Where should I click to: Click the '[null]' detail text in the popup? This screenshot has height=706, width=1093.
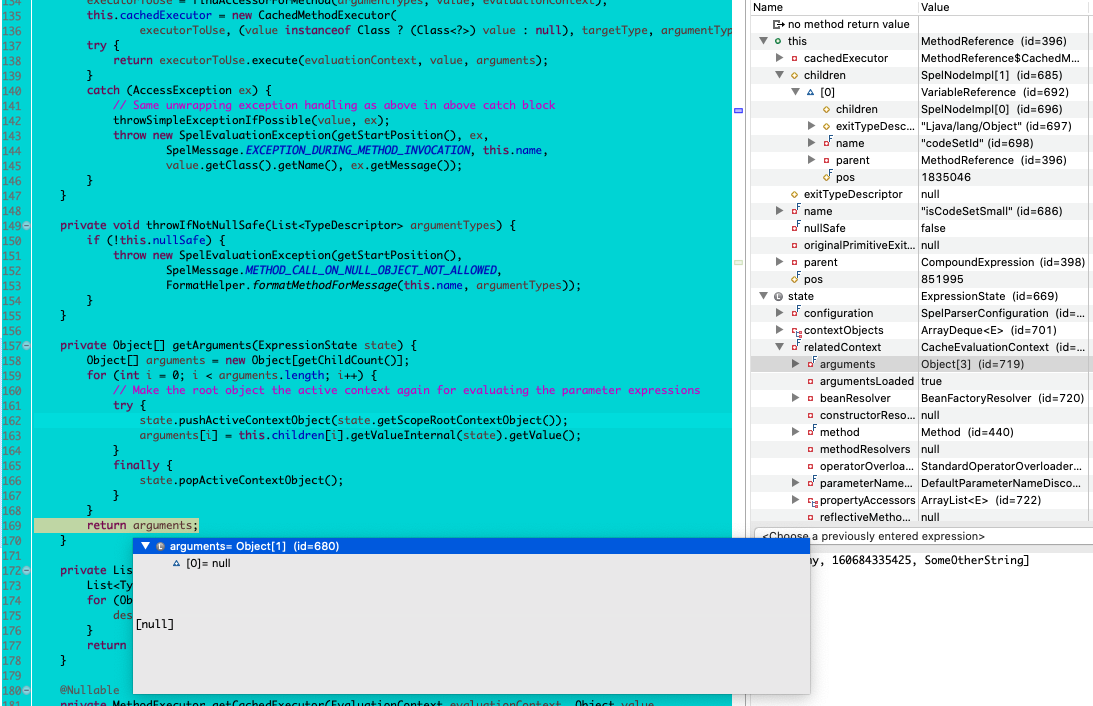155,624
